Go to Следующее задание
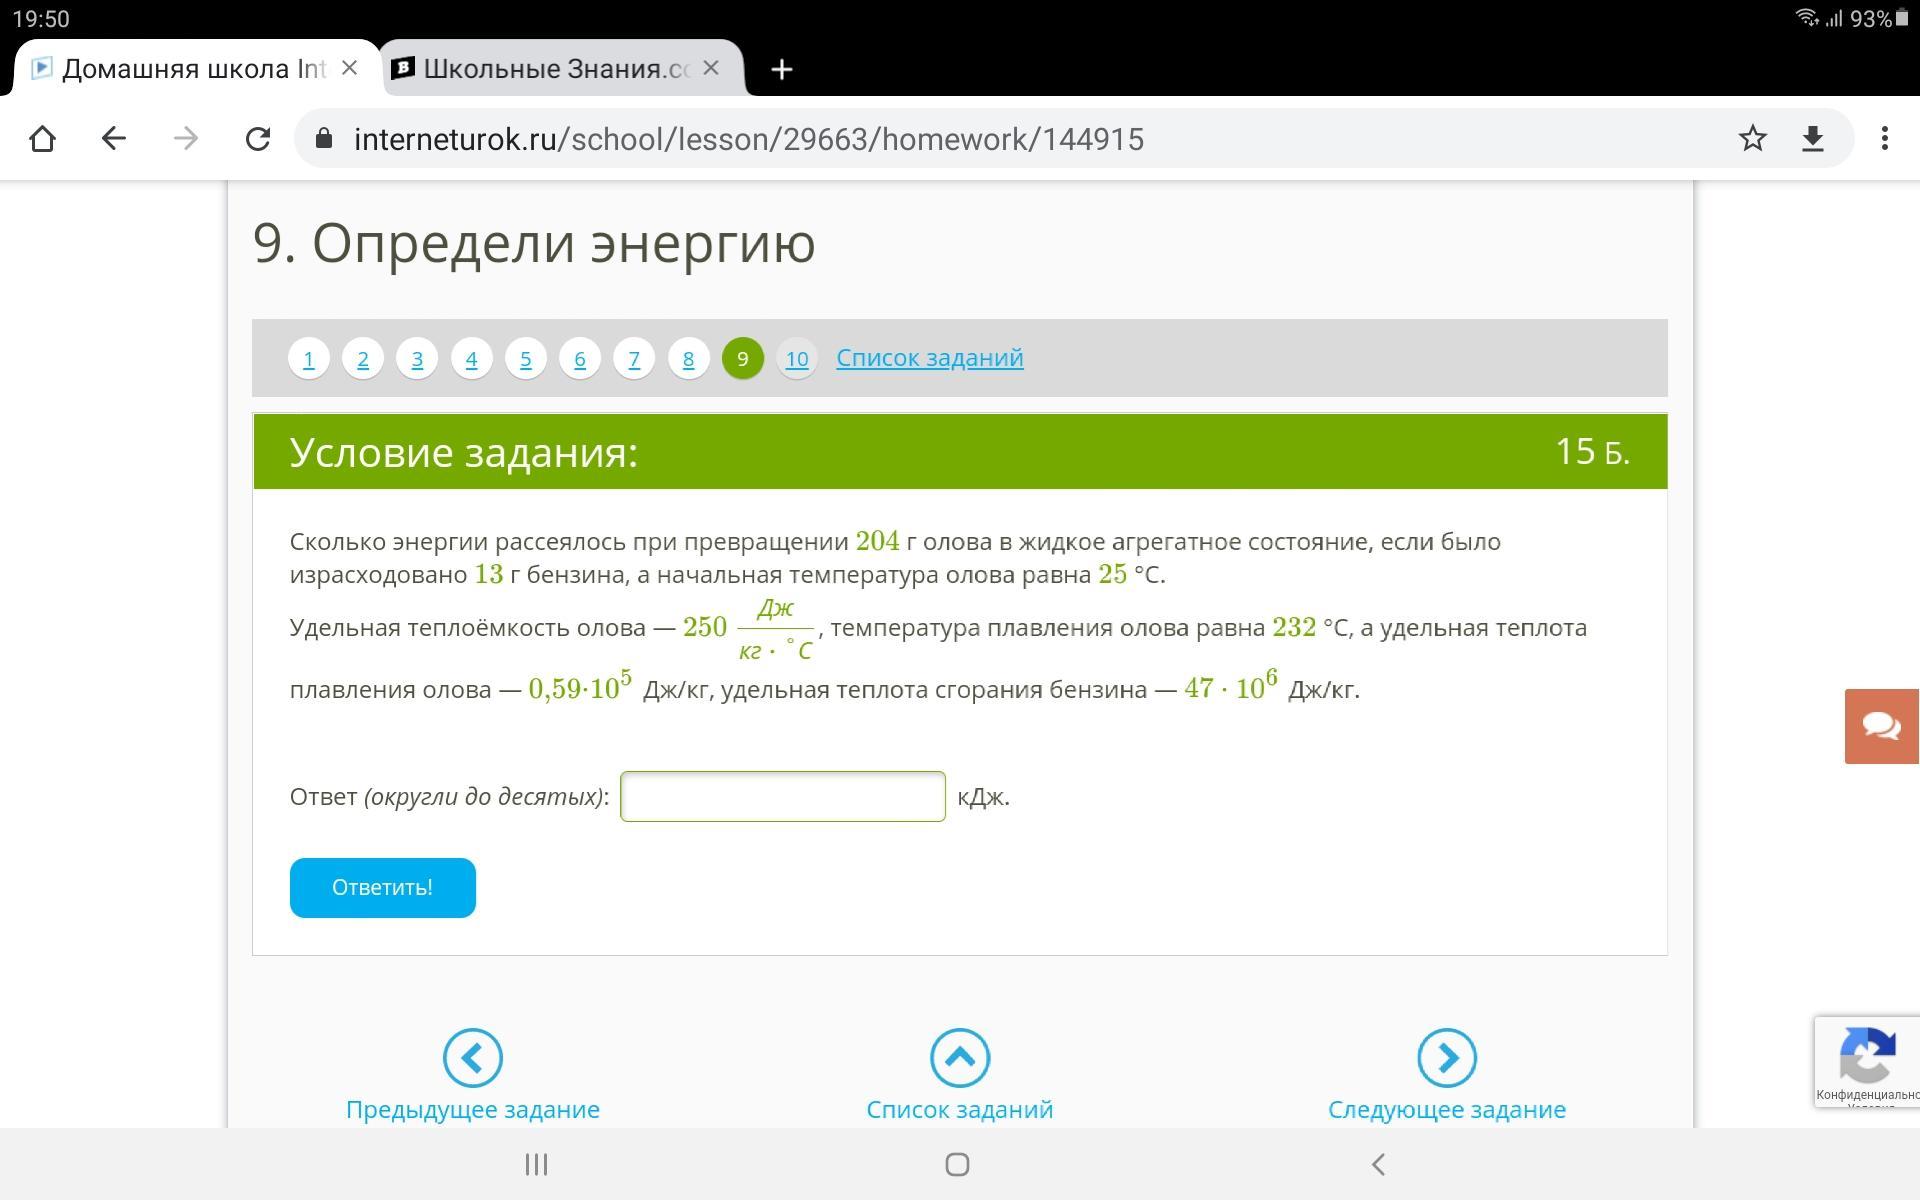 1446,1075
